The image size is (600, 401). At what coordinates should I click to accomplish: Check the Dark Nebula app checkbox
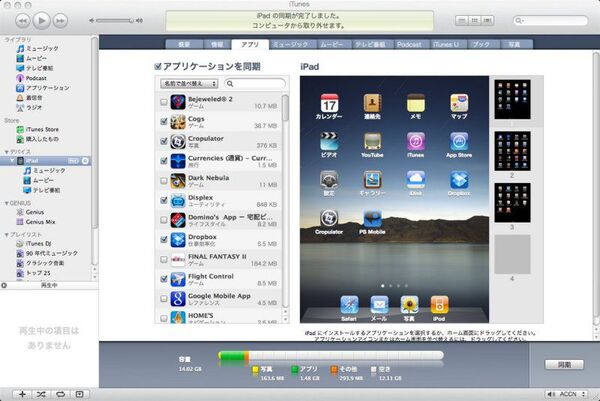(x=164, y=181)
